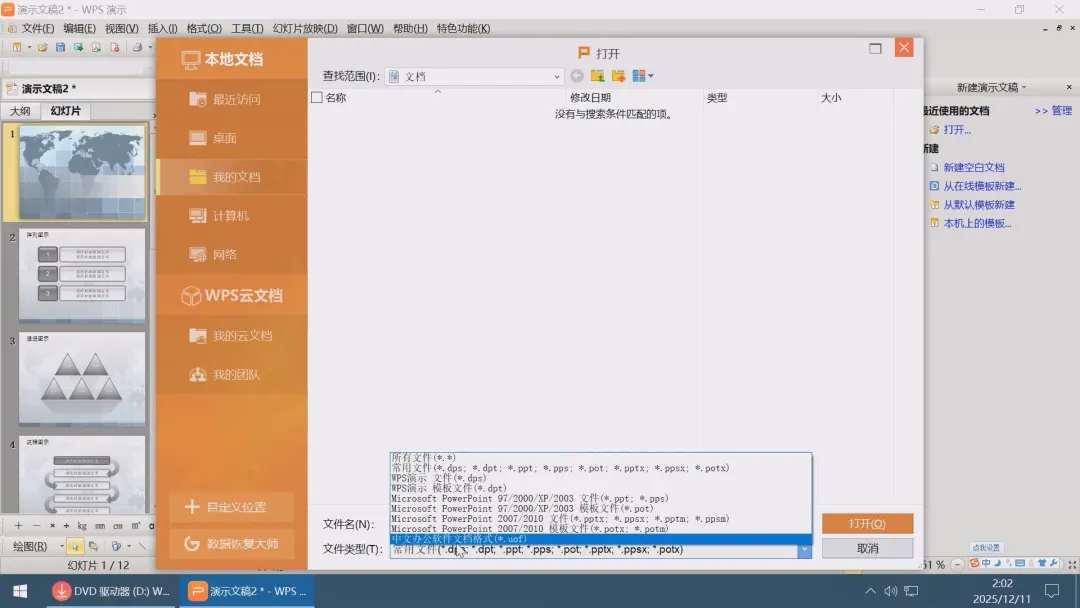Click the Windows Start button
This screenshot has height=608, width=1080.
[20, 591]
